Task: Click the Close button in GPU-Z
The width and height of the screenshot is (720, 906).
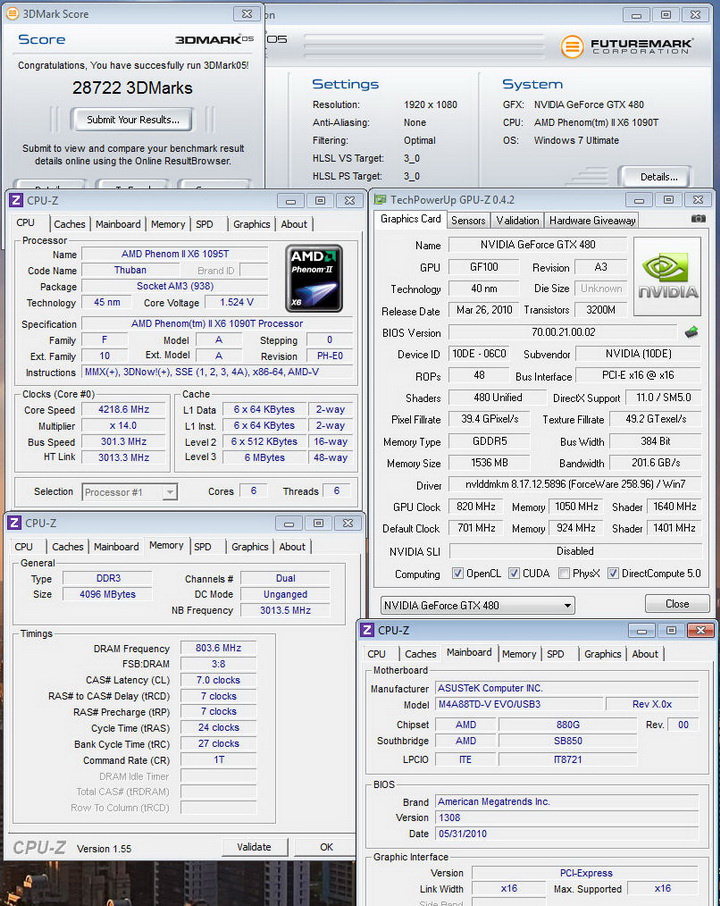Action: 677,604
